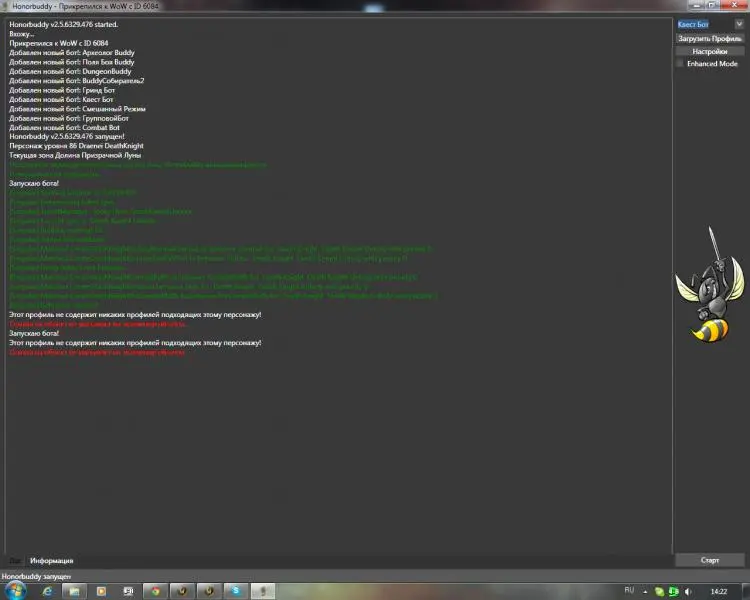Launch Internet Explorer from the taskbar
750x600 pixels.
(x=47, y=591)
